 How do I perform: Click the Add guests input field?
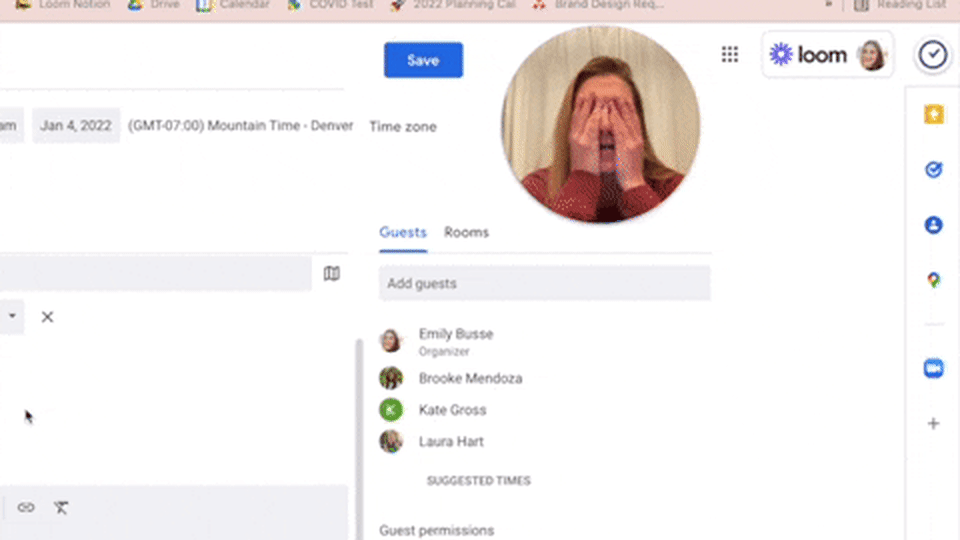click(x=544, y=284)
